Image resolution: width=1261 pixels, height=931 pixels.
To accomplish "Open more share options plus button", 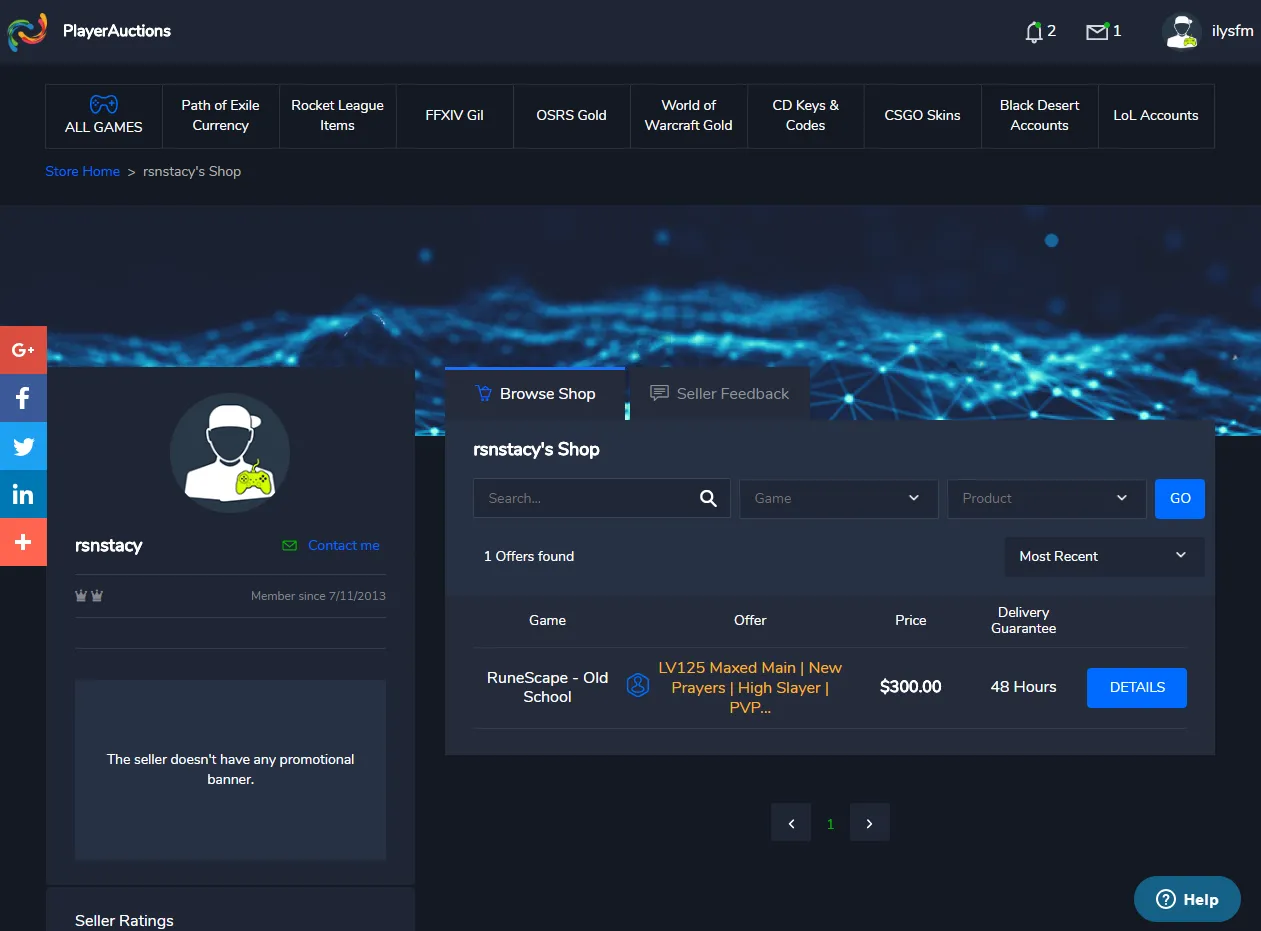I will click(23, 542).
